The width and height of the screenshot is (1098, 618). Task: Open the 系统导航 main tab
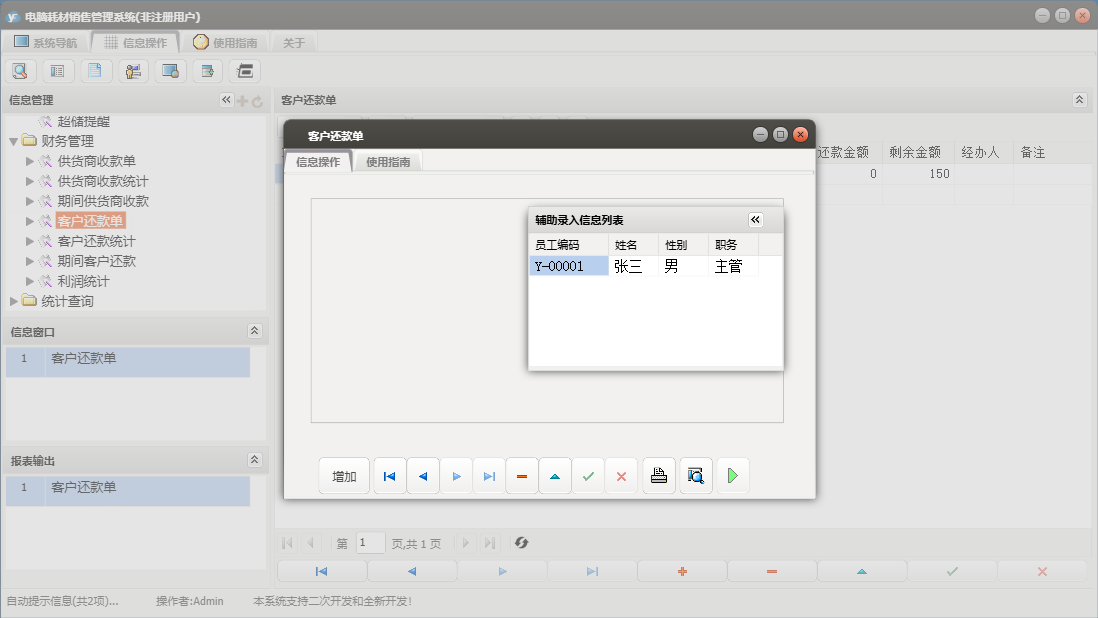click(x=45, y=43)
